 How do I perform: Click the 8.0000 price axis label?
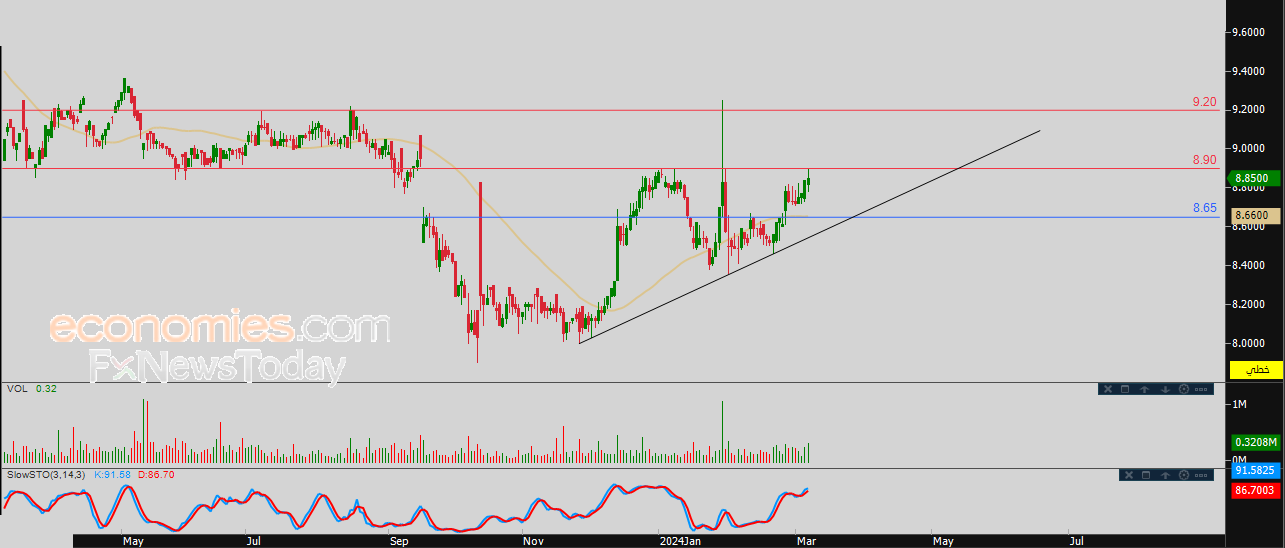tap(1250, 343)
